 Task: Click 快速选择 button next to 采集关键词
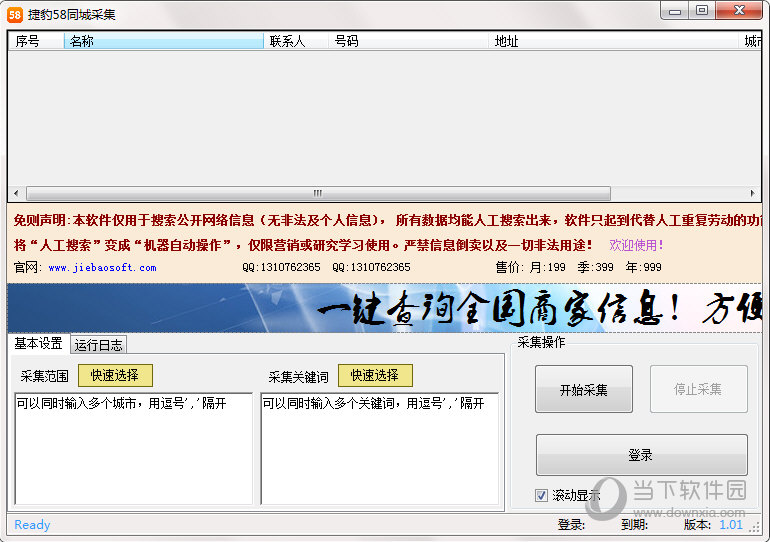click(375, 376)
